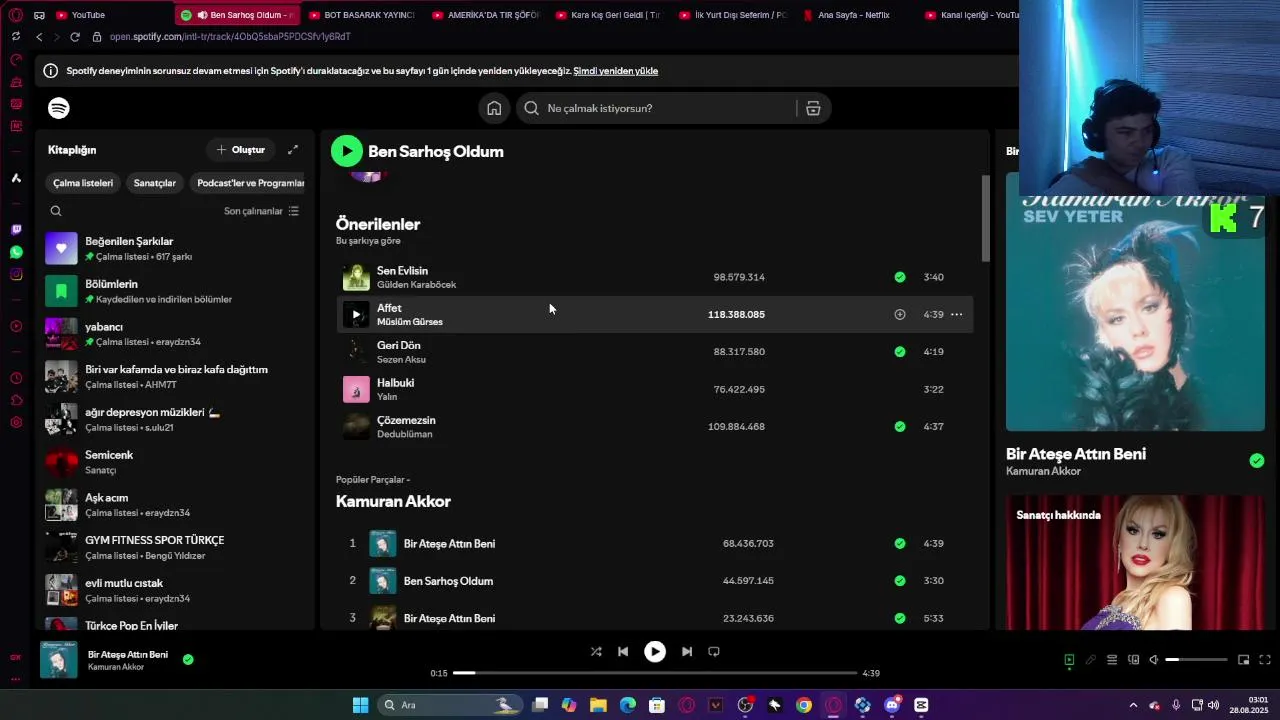Open the Windows Start menu
The image size is (1280, 720).
pos(360,705)
